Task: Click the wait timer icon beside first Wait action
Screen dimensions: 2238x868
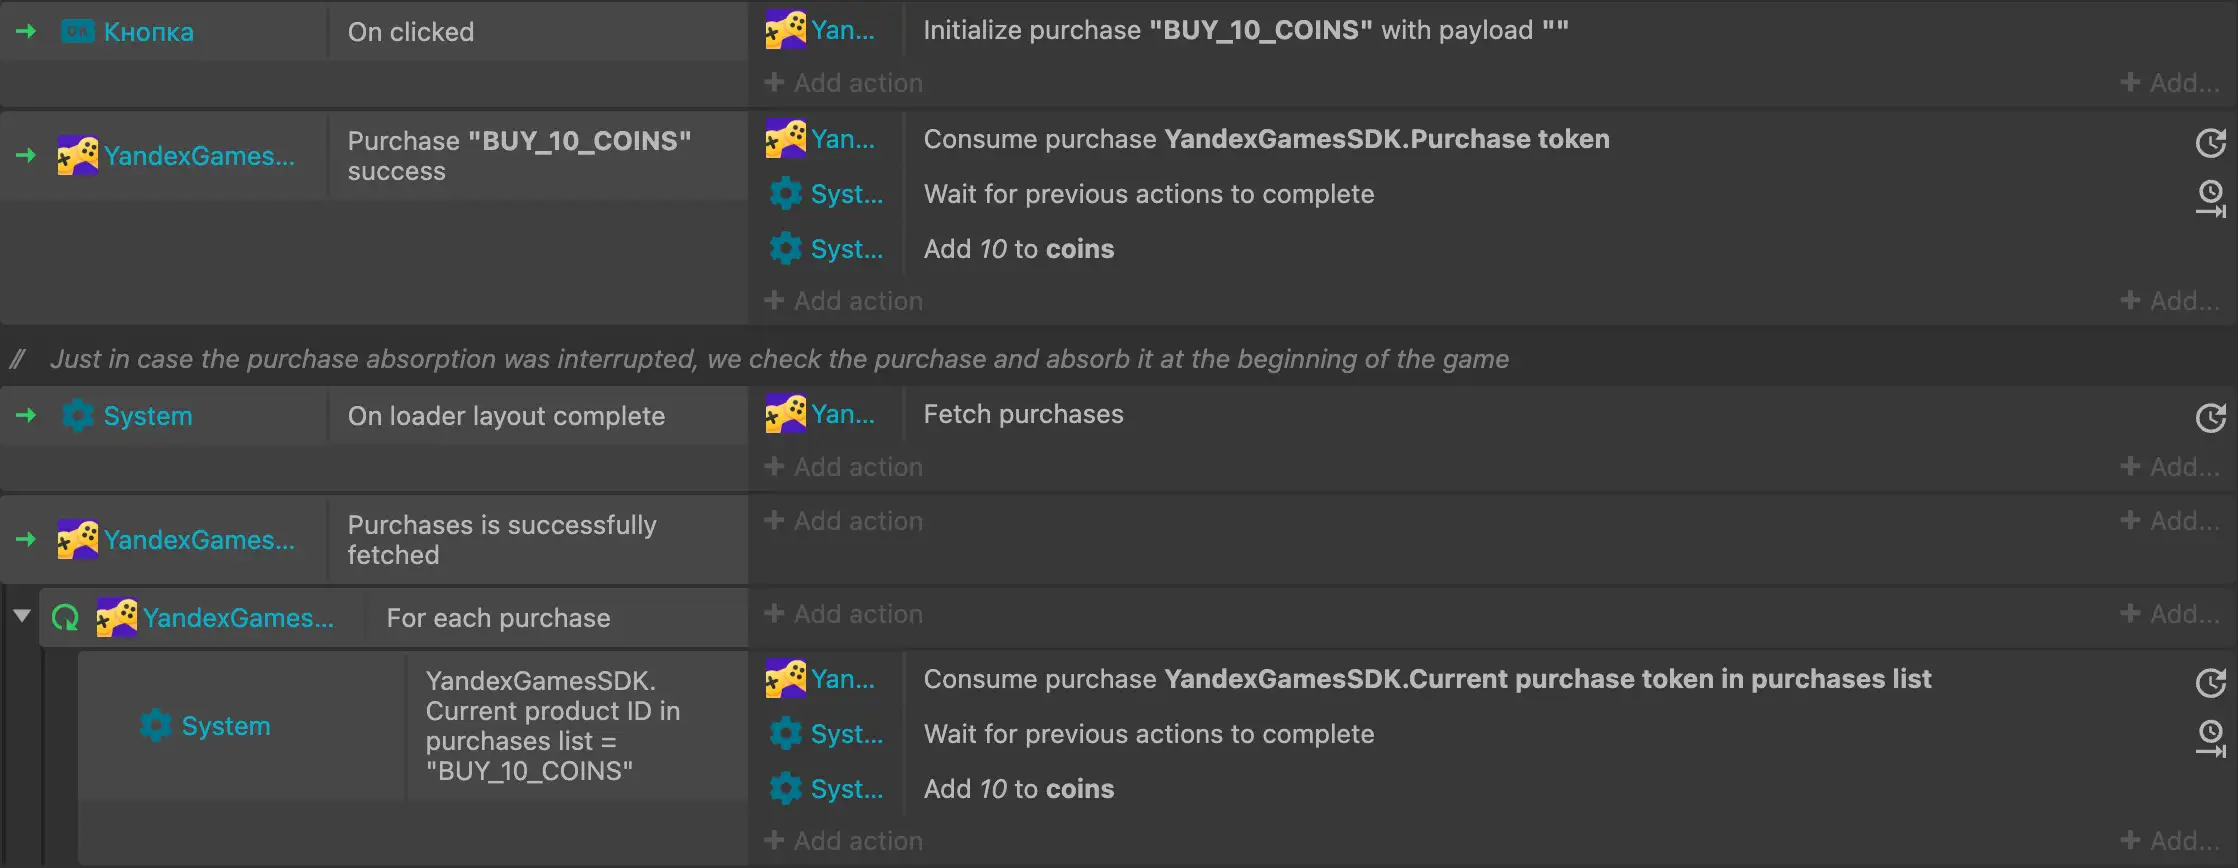Action: click(x=2210, y=197)
